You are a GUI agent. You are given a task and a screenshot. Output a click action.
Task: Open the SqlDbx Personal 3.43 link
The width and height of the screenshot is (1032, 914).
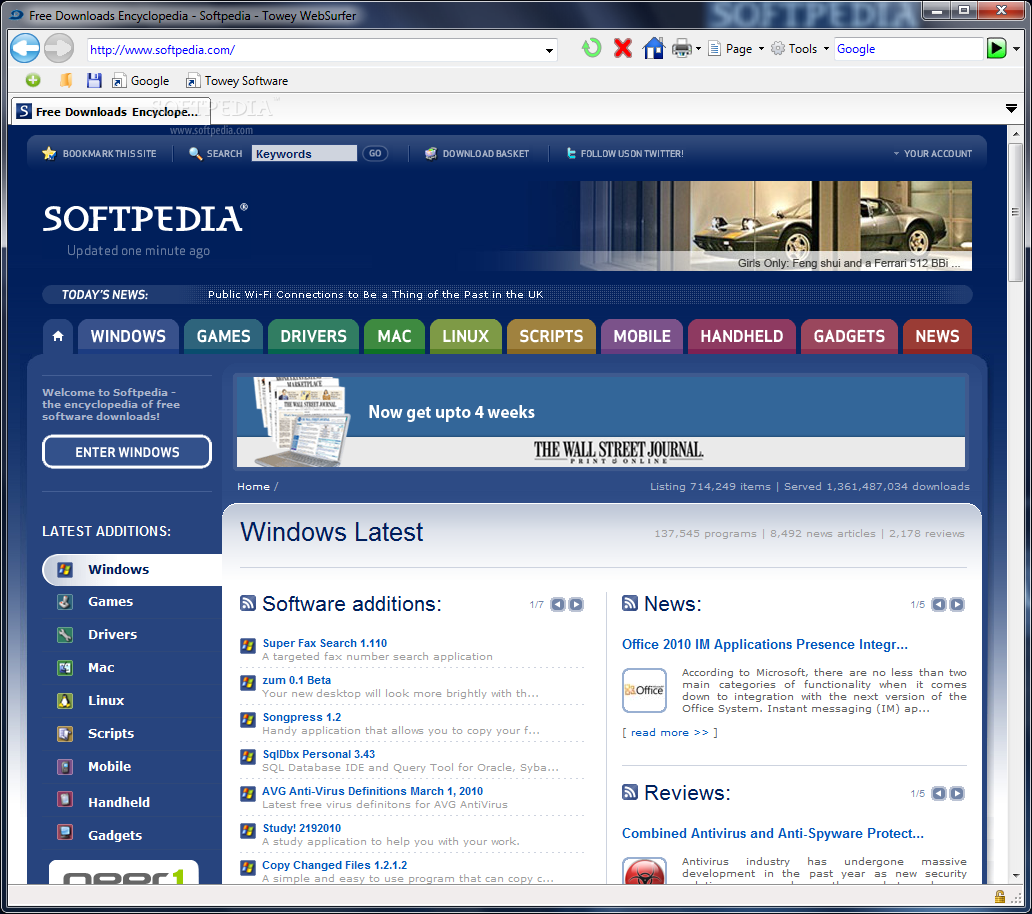click(x=319, y=754)
